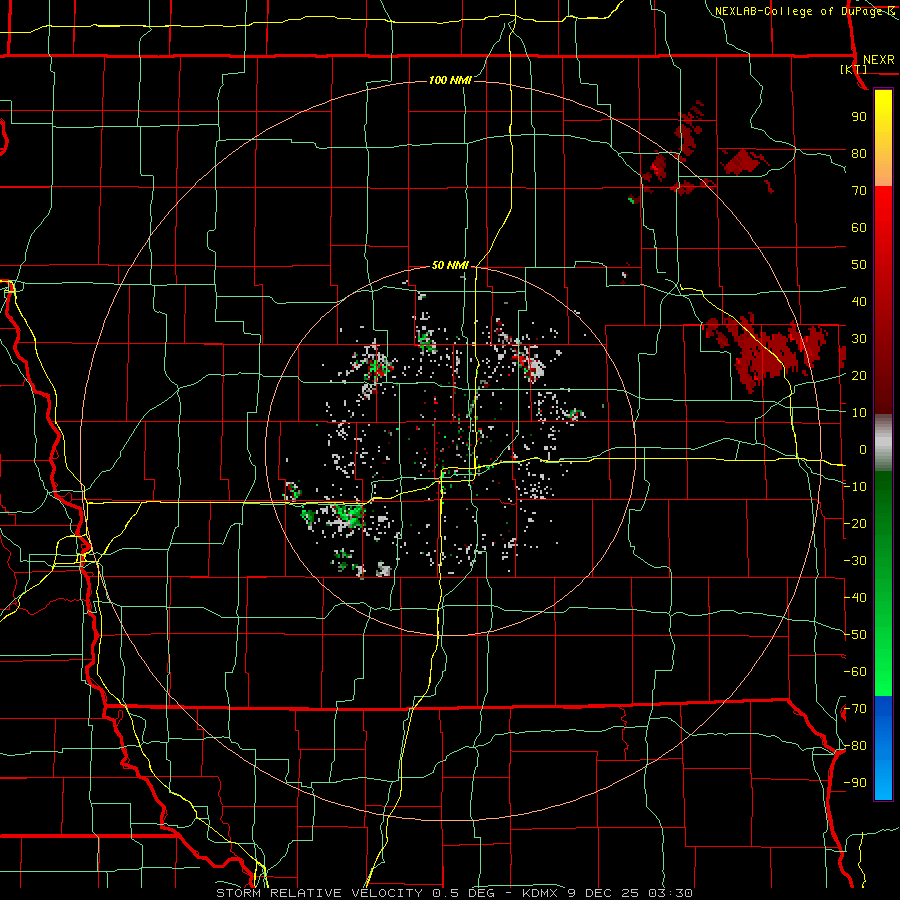Image resolution: width=900 pixels, height=900 pixels.
Task: Select the "-90" value on the velocity scale
Action: [855, 783]
